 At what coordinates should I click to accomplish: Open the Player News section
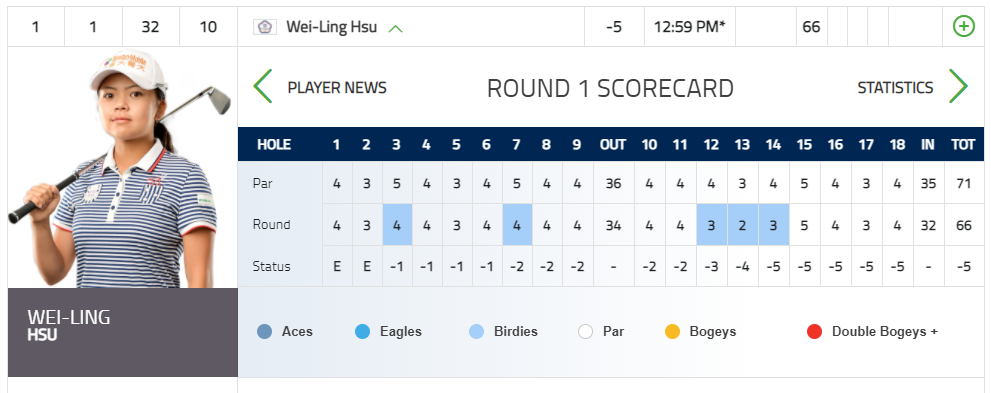[x=337, y=88]
